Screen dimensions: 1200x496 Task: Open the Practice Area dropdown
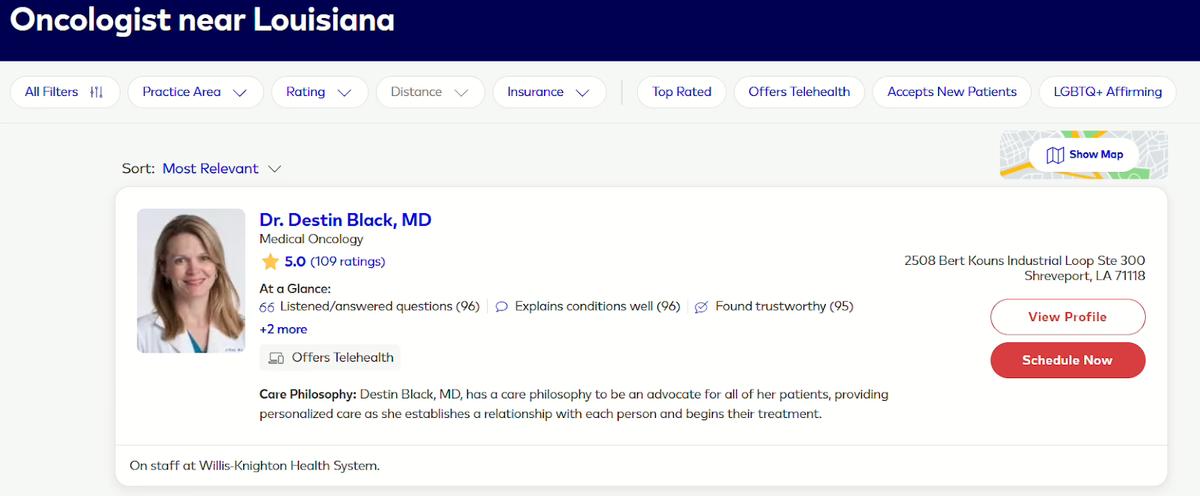pyautogui.click(x=195, y=92)
